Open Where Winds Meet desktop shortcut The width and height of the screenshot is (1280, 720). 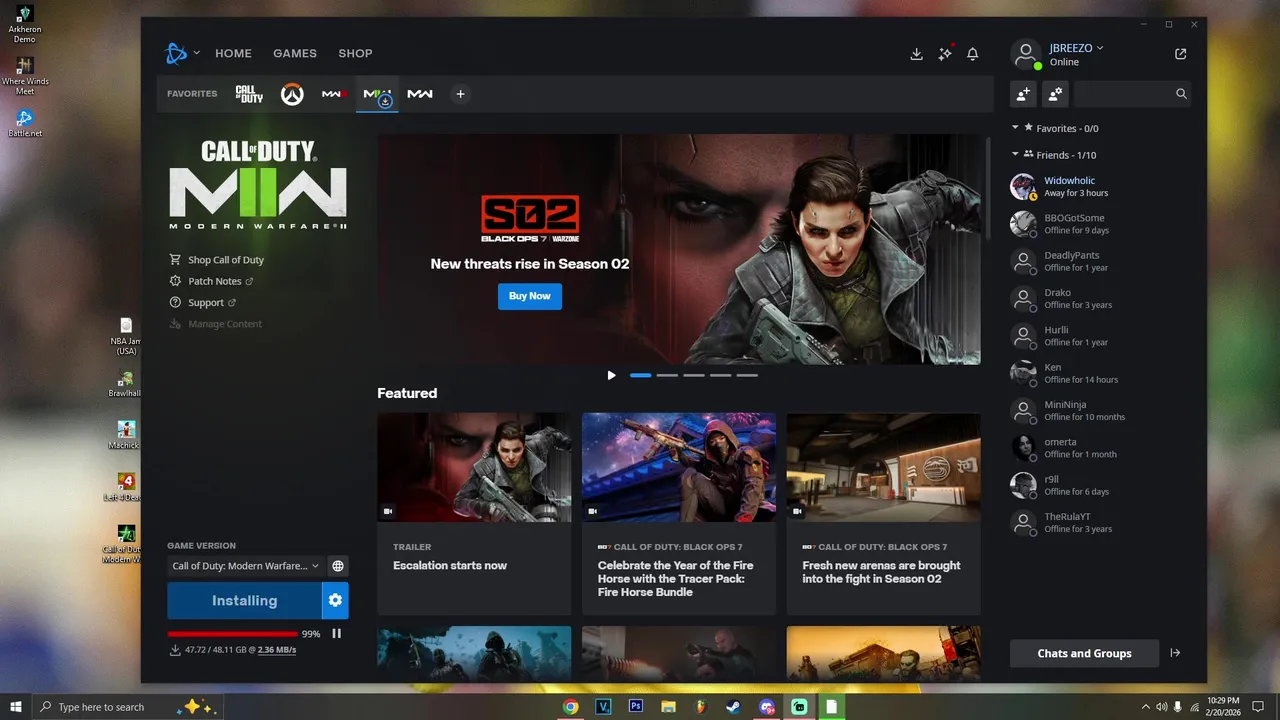[x=25, y=75]
